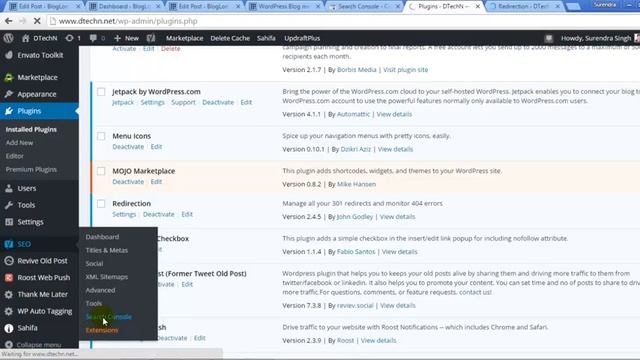Click the Sahifa sidebar icon

tap(9, 328)
